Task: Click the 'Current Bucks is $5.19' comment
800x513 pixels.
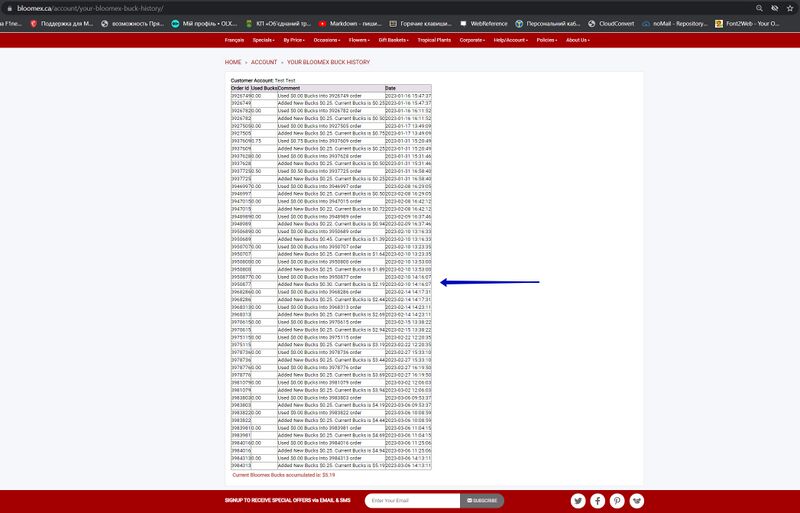Action: pyautogui.click(x=331, y=466)
